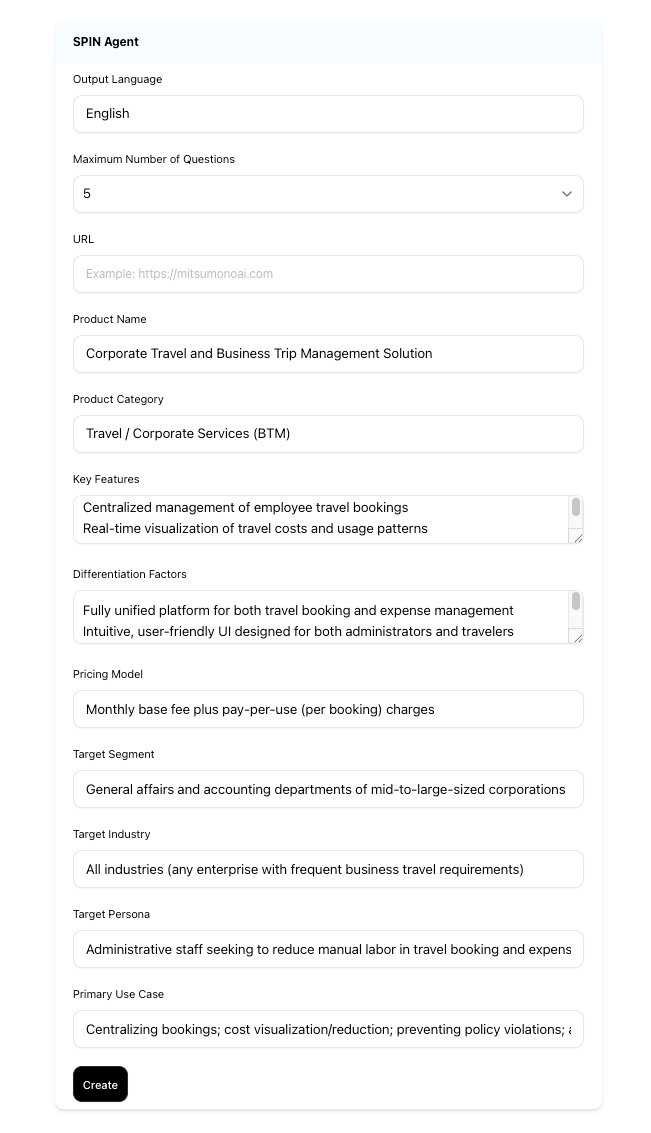The width and height of the screenshot is (651, 1133).
Task: Click the Key Features scrollbar thumb
Action: 576,507
